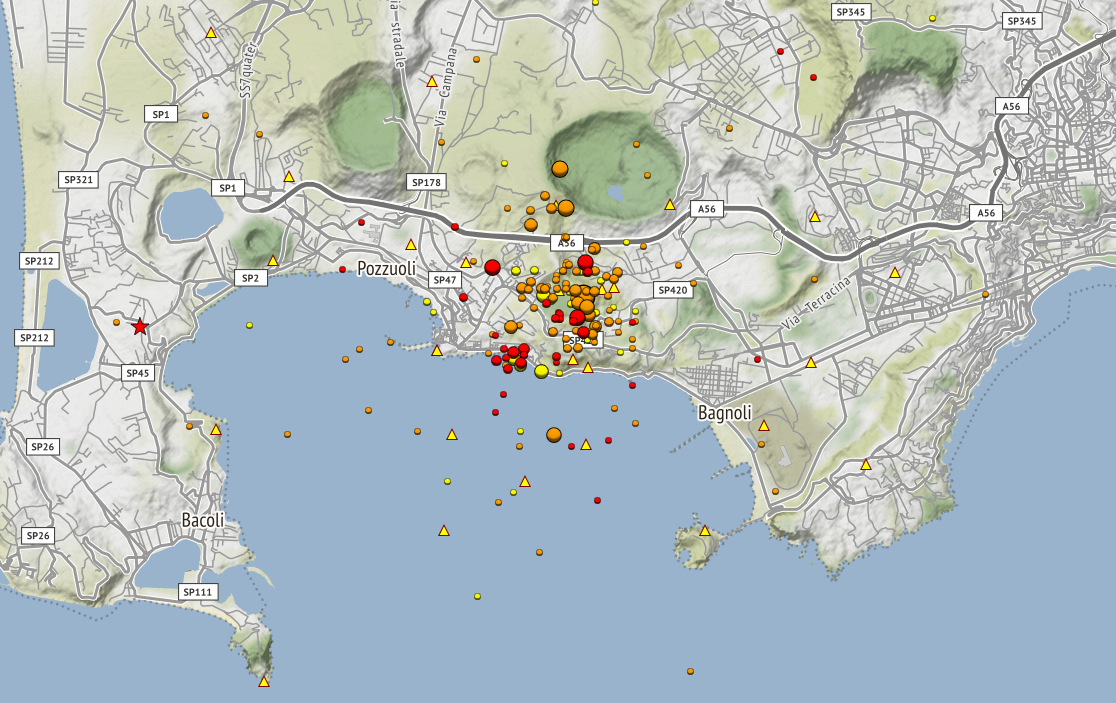This screenshot has width=1116, height=703.
Task: Select the lone orange dot at the bottom of the sea
Action: [x=690, y=671]
